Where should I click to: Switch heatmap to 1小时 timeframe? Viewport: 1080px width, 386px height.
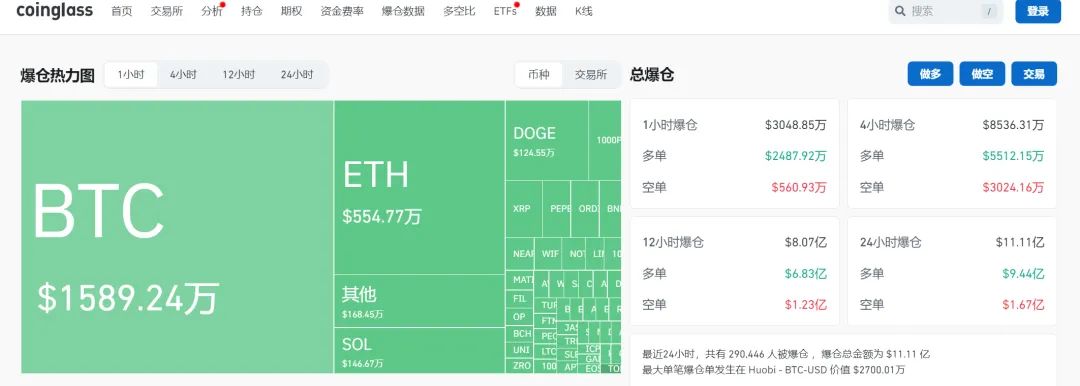tap(131, 74)
